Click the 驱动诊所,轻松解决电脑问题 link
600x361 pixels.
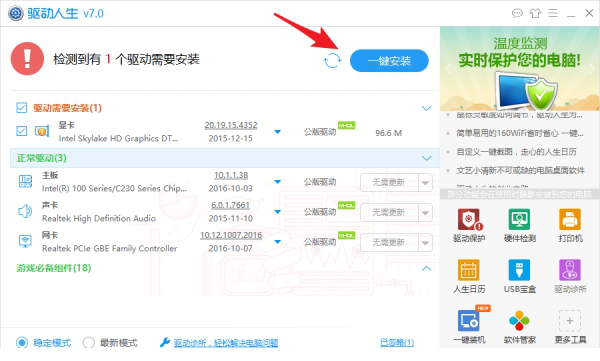(x=226, y=343)
